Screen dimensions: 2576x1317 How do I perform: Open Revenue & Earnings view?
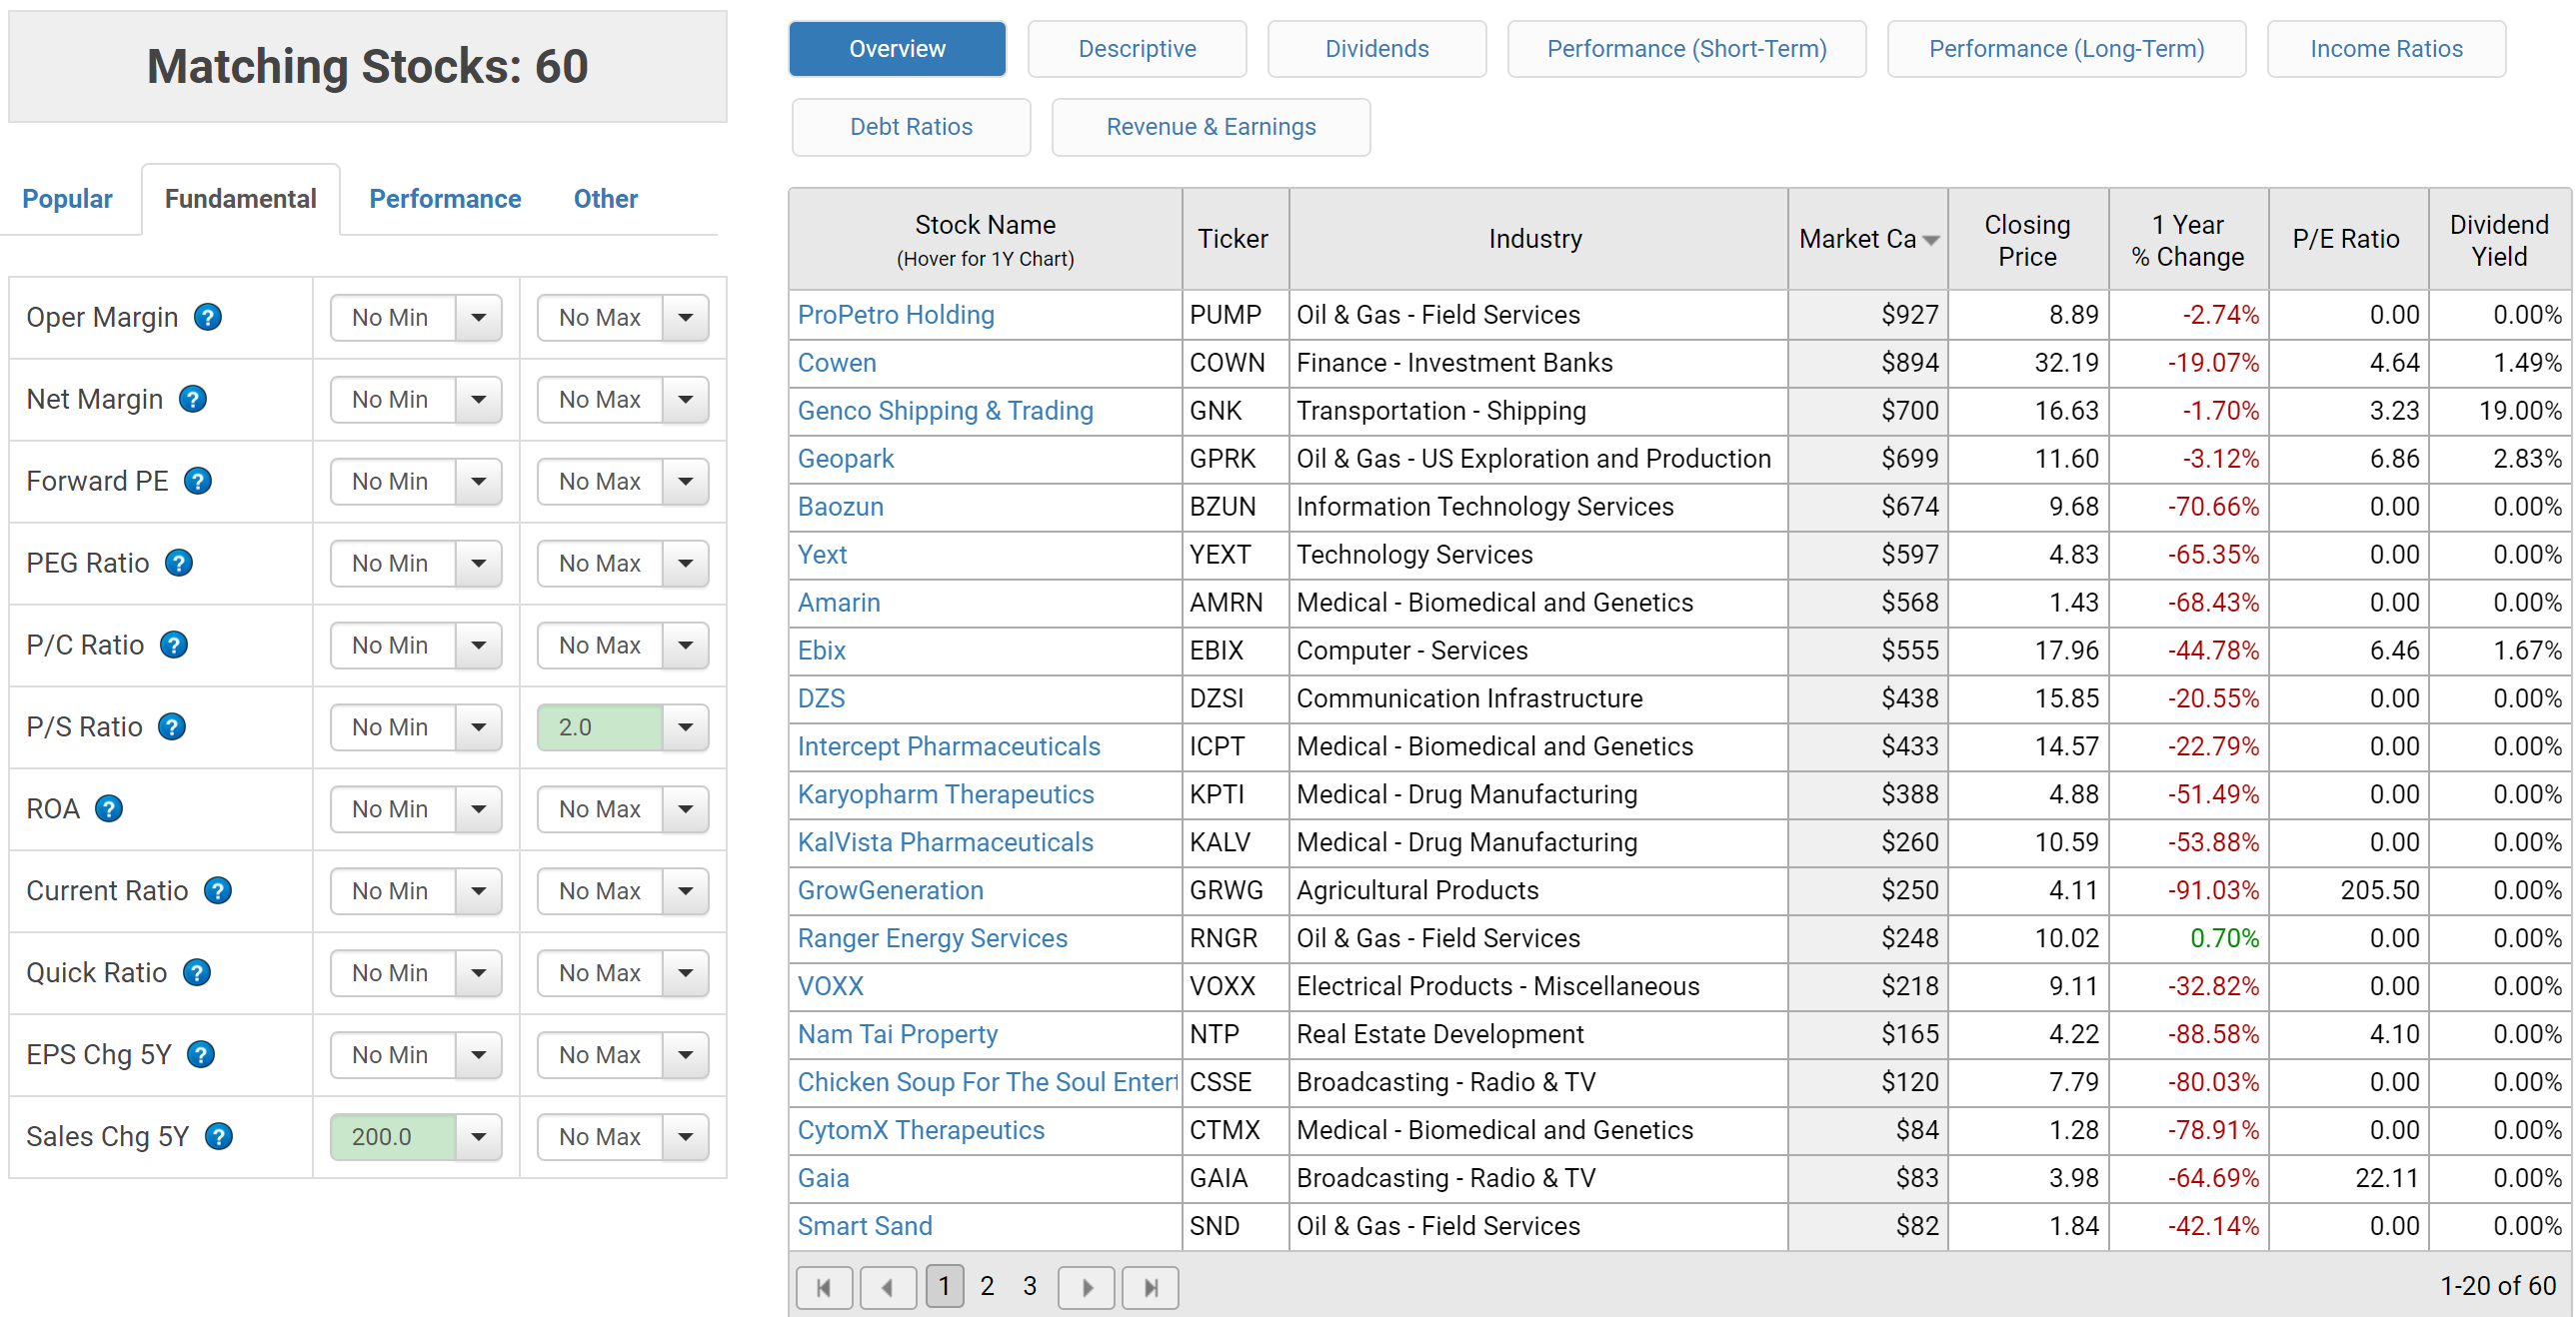click(x=1210, y=127)
